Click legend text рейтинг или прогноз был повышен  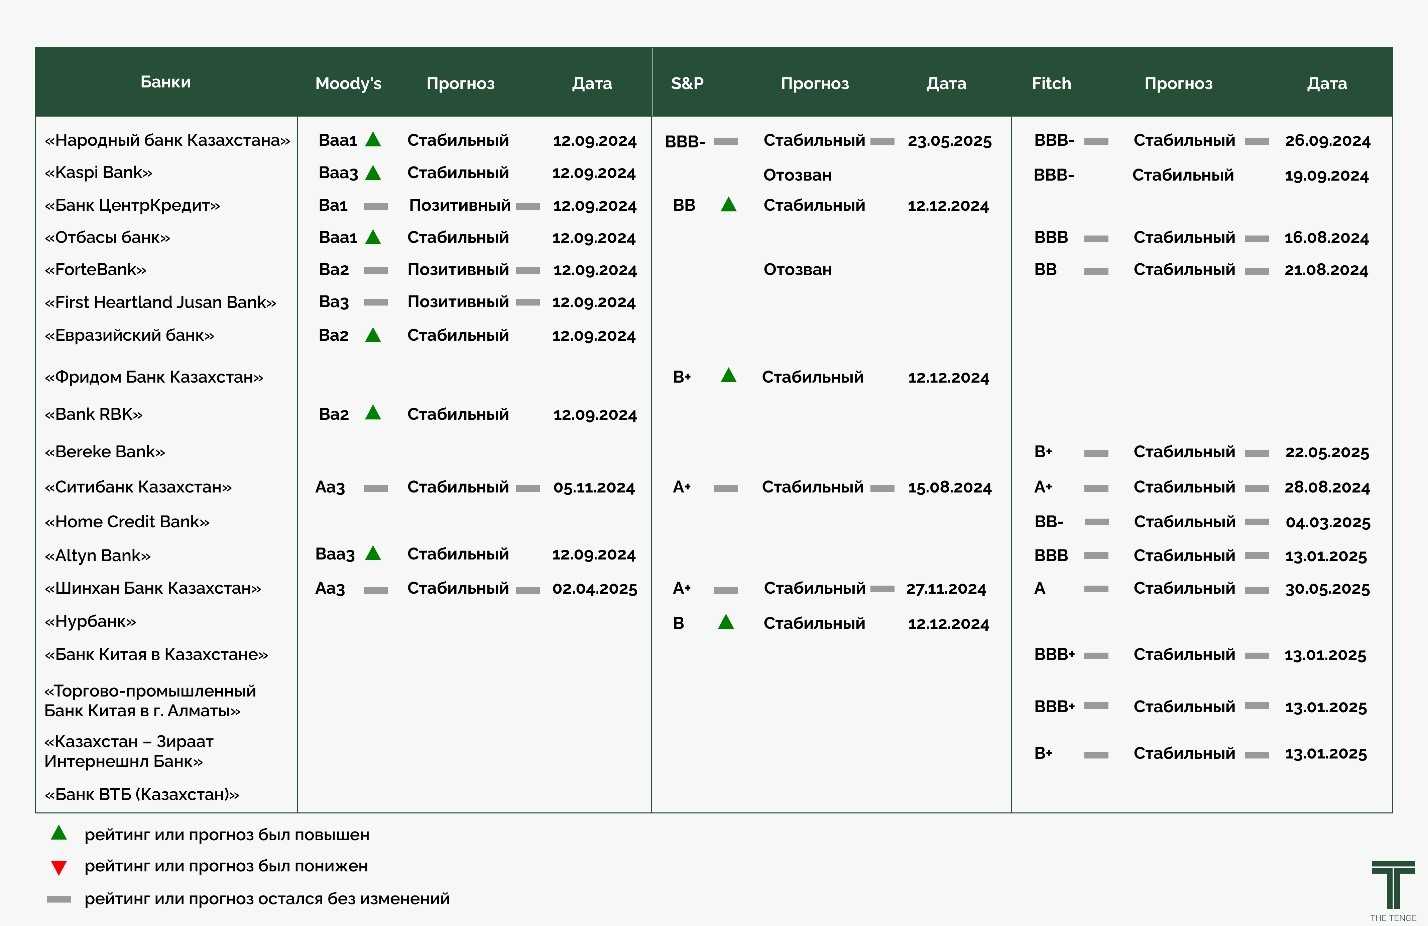click(x=227, y=834)
